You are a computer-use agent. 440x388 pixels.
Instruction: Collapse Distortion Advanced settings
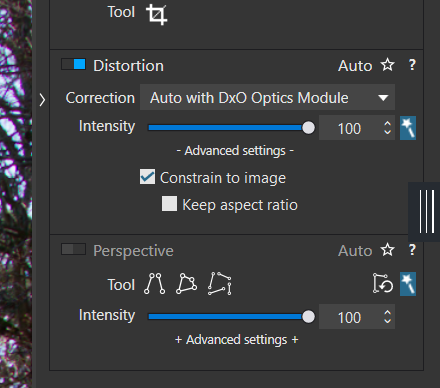click(x=235, y=151)
